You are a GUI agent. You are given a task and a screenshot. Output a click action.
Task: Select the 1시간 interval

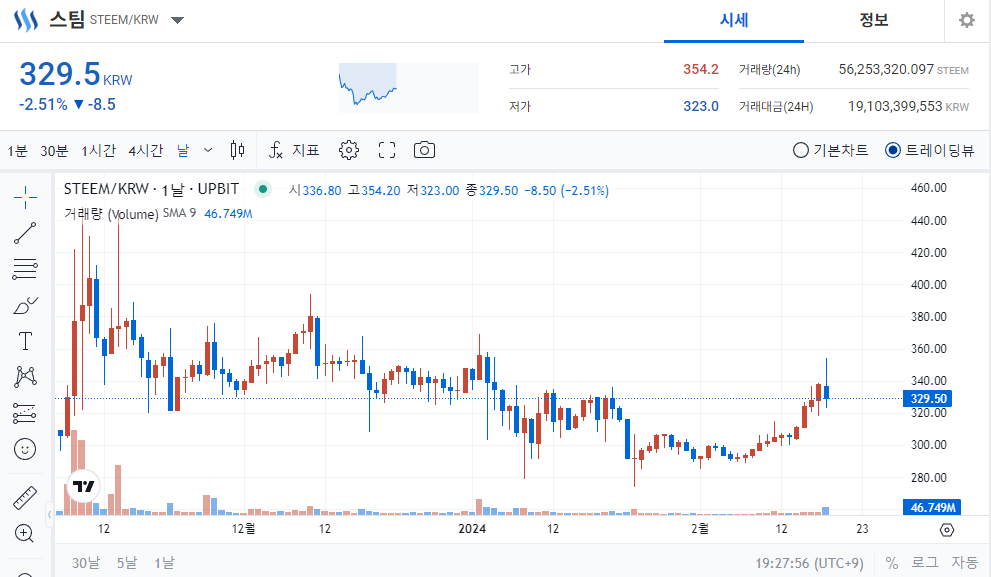click(x=98, y=150)
